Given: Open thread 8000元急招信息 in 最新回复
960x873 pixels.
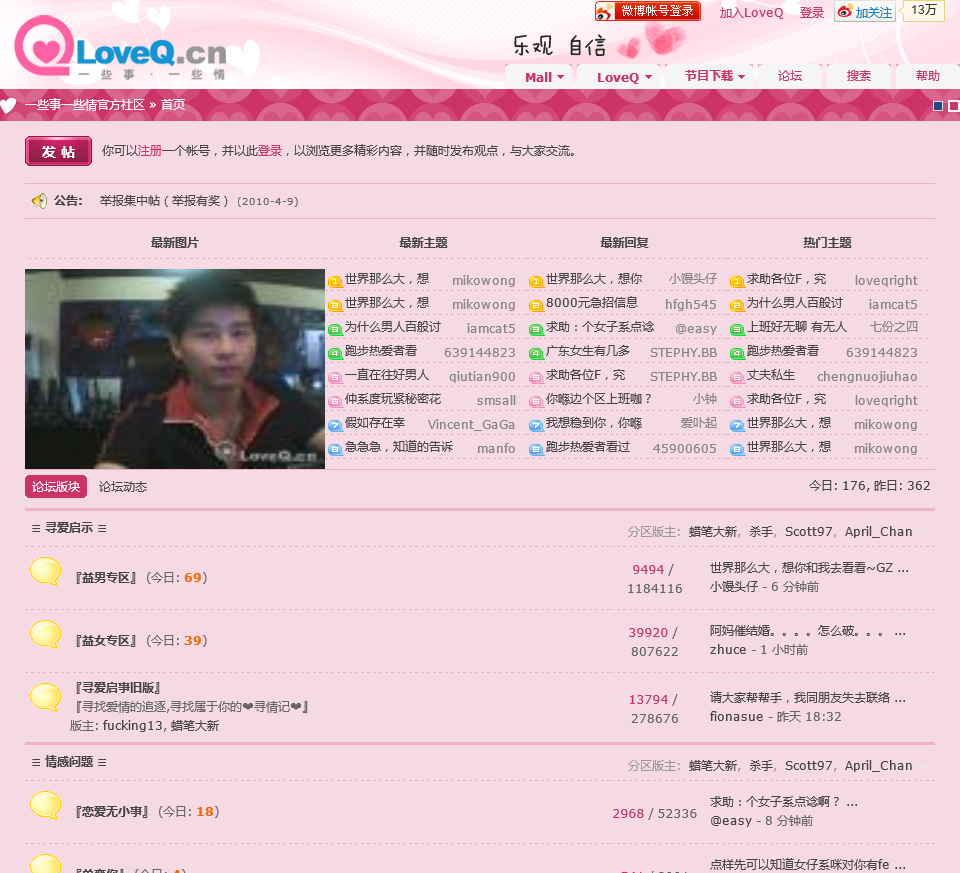Looking at the screenshot, I should pos(591,302).
